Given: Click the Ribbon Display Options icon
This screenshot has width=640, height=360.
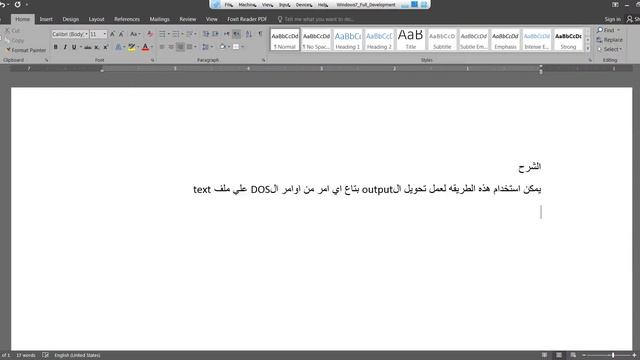Looking at the screenshot, I should click(x=615, y=4).
